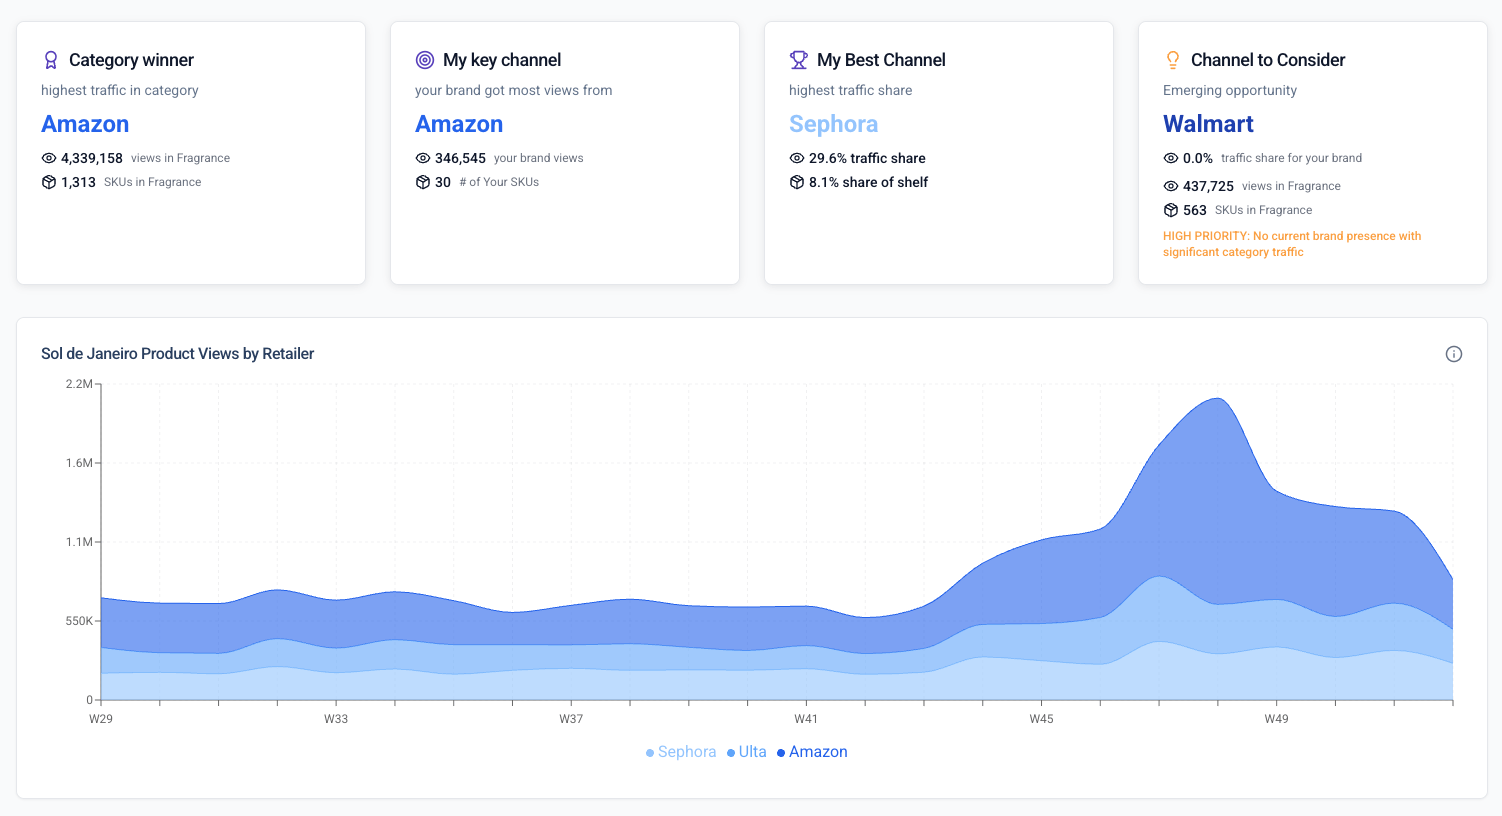Click the trophy icon beside My Best Channel
Screen dimensions: 1502x816
798,59
